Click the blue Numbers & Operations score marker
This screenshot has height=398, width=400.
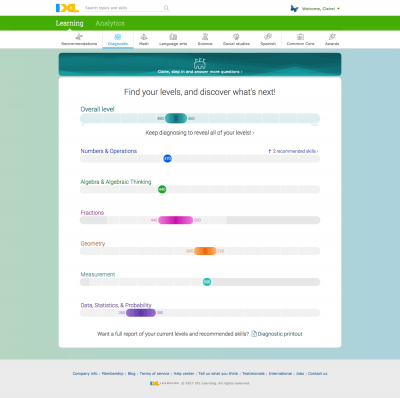[x=167, y=159]
